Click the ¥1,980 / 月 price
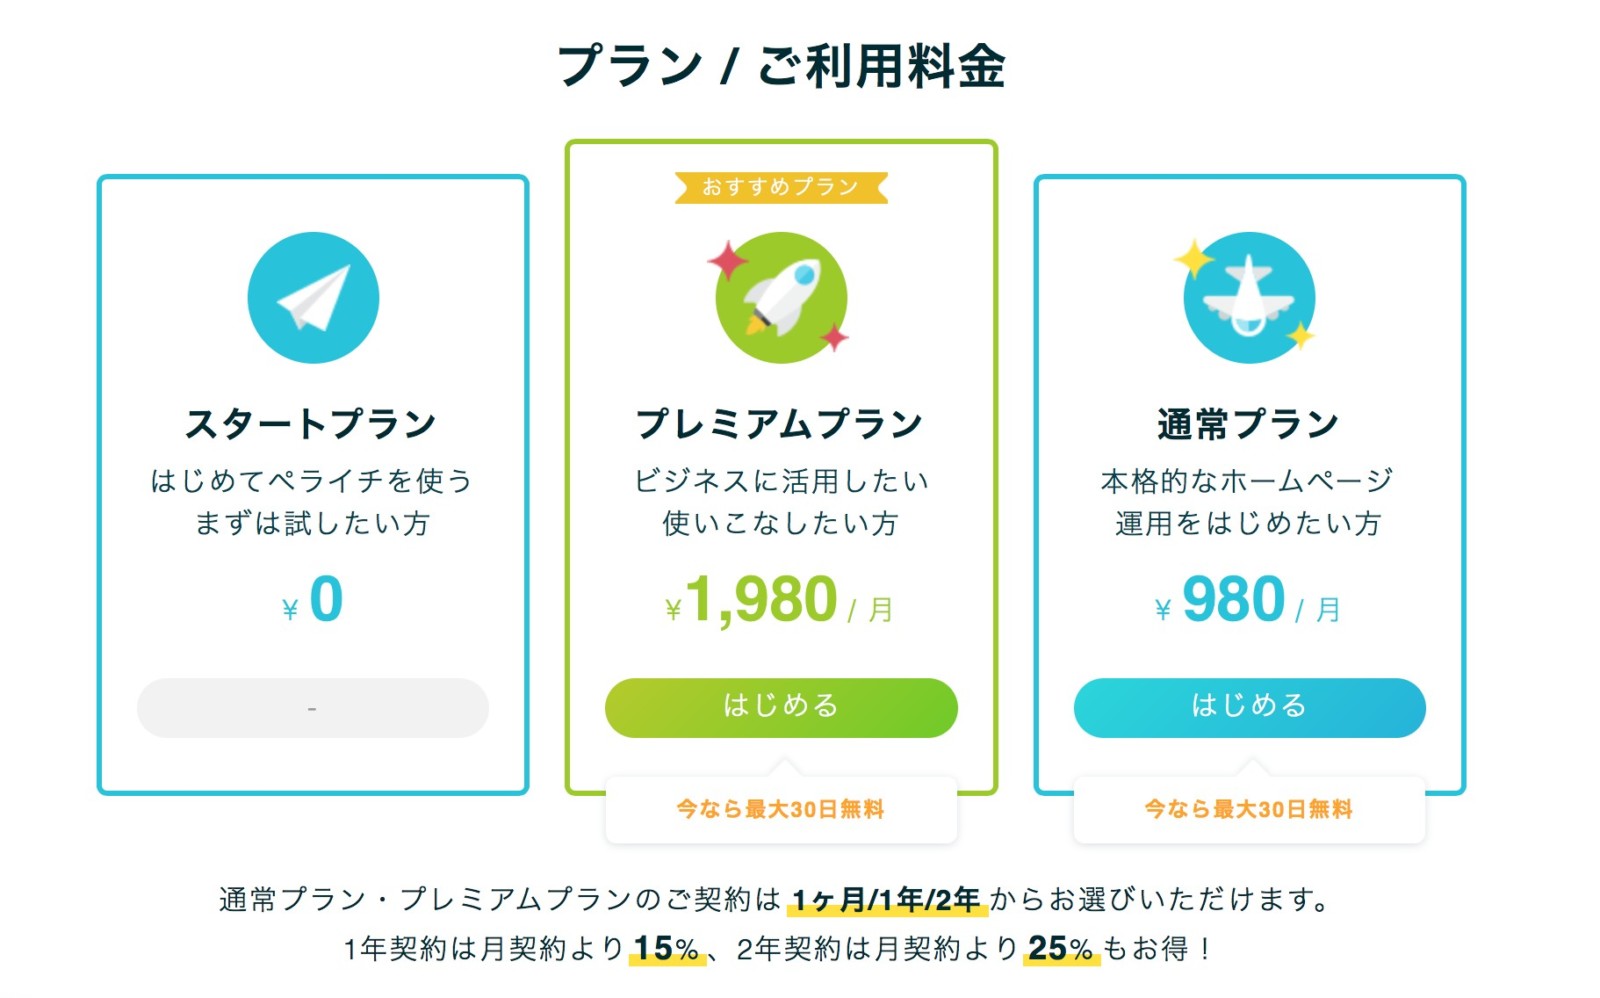Image resolution: width=1600 pixels, height=998 pixels. [x=779, y=602]
